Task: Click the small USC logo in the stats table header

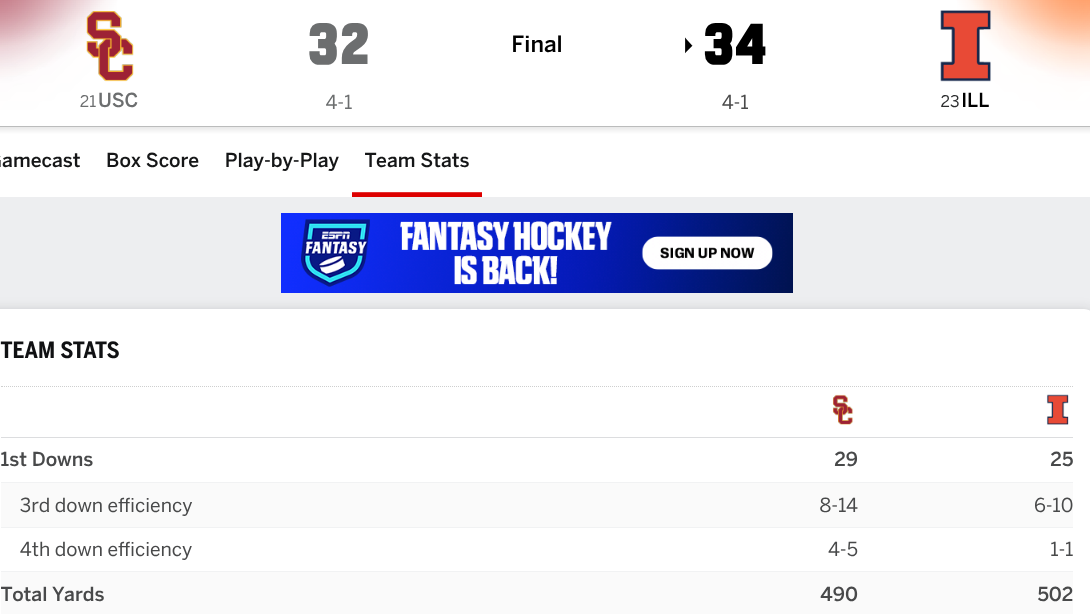Action: point(843,410)
